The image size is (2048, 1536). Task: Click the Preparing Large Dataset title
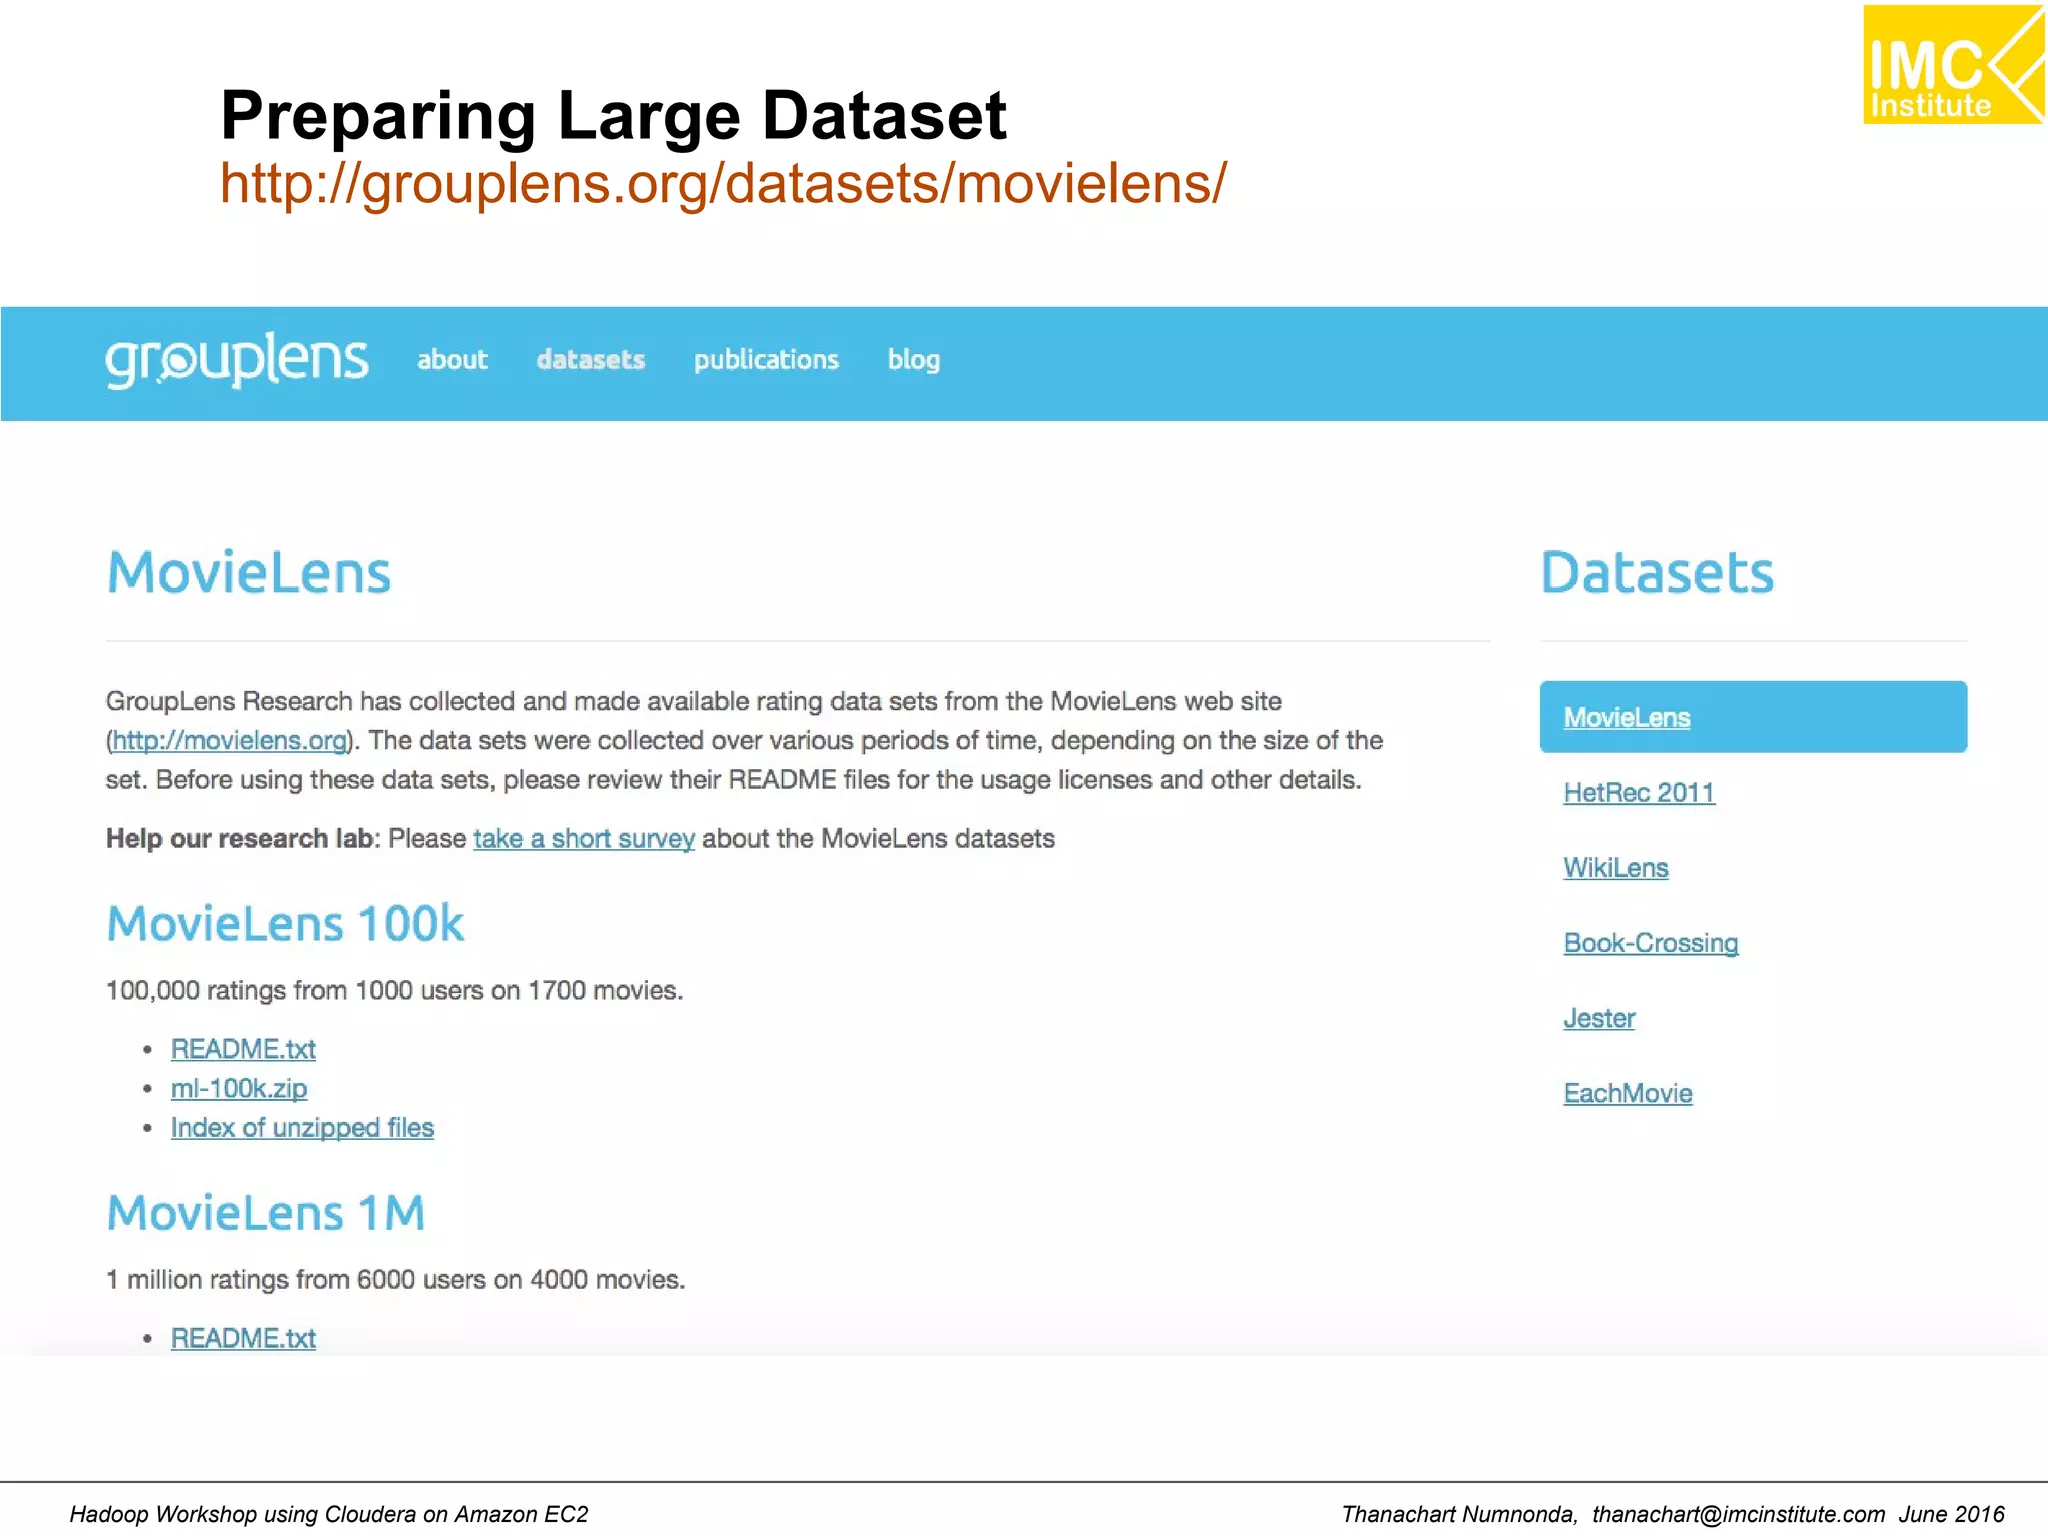(613, 115)
